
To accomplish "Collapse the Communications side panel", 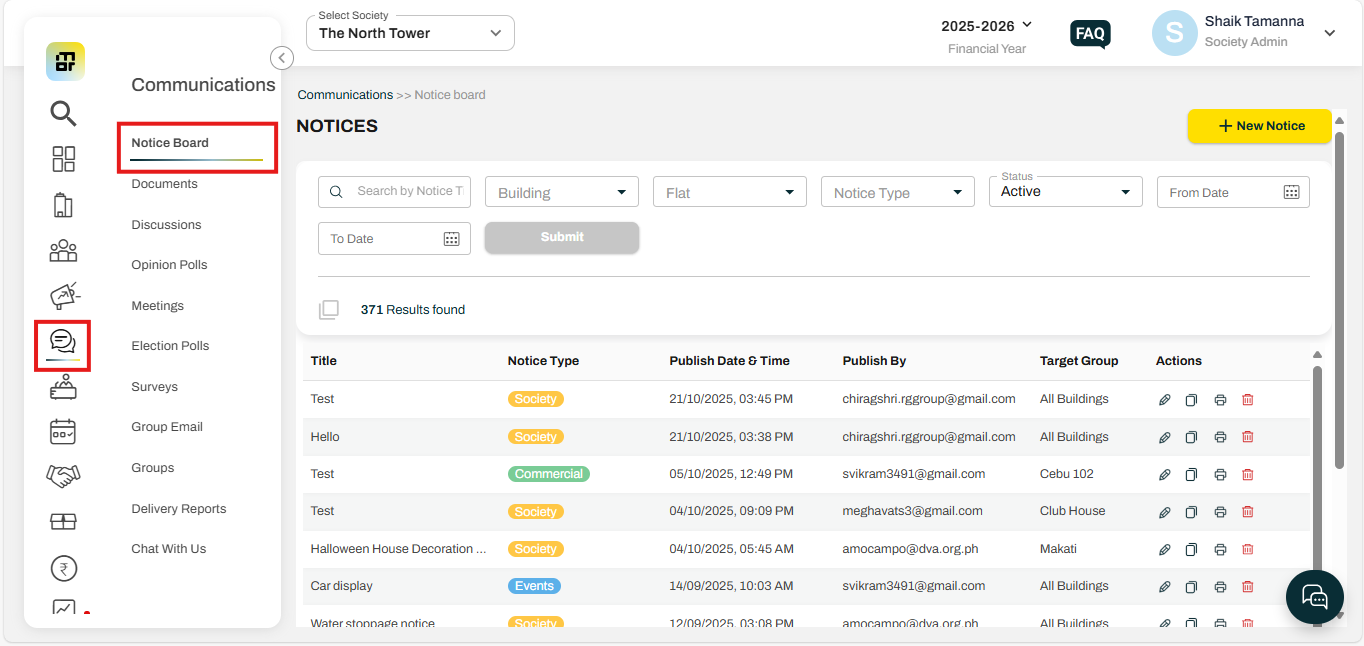I will (282, 58).
